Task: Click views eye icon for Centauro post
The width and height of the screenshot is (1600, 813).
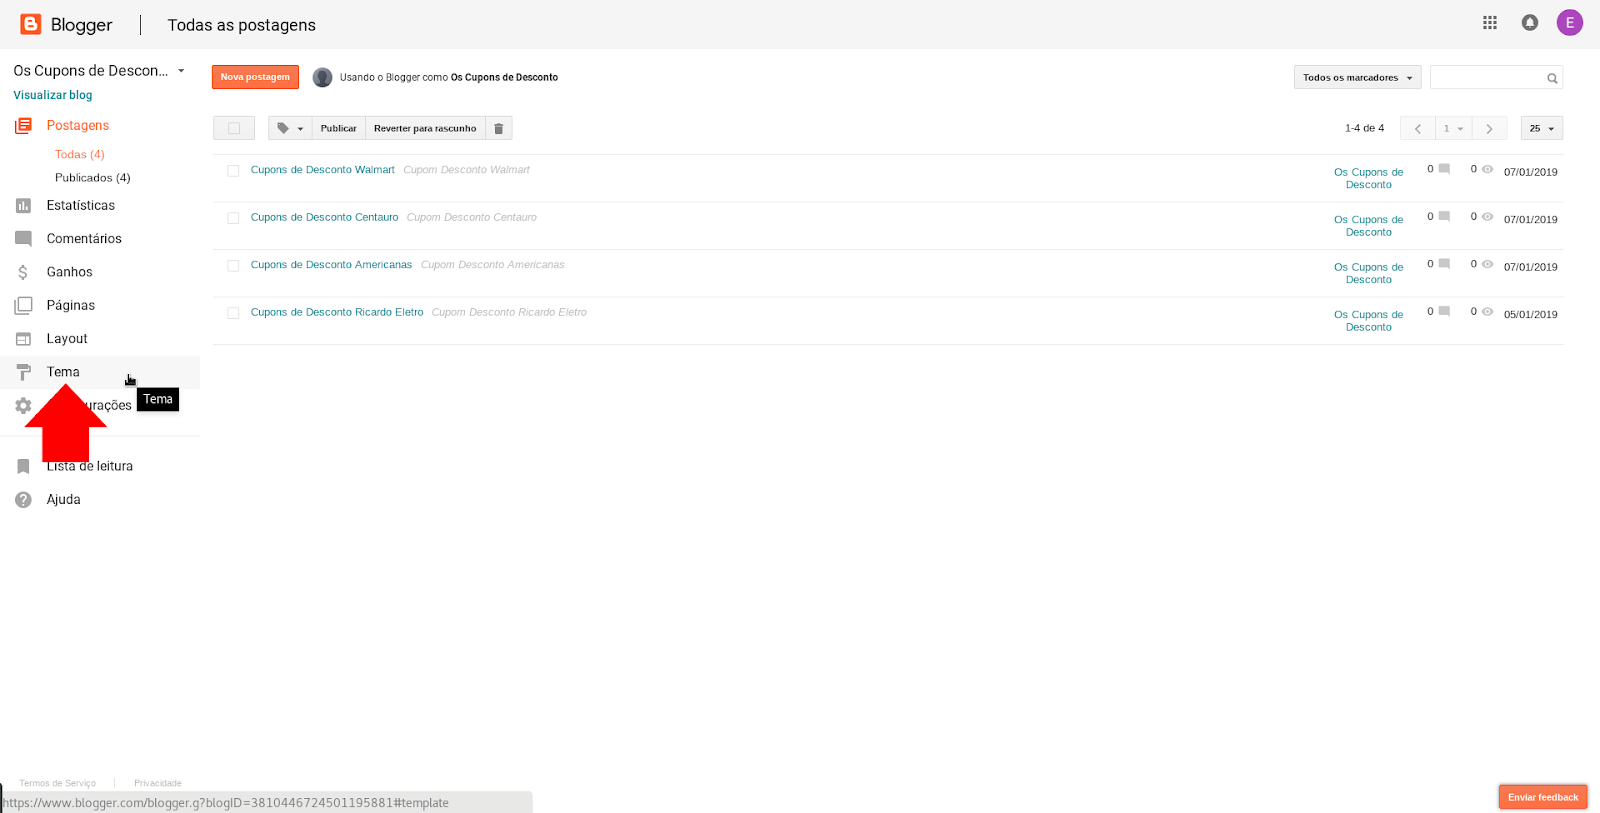Action: tap(1487, 216)
